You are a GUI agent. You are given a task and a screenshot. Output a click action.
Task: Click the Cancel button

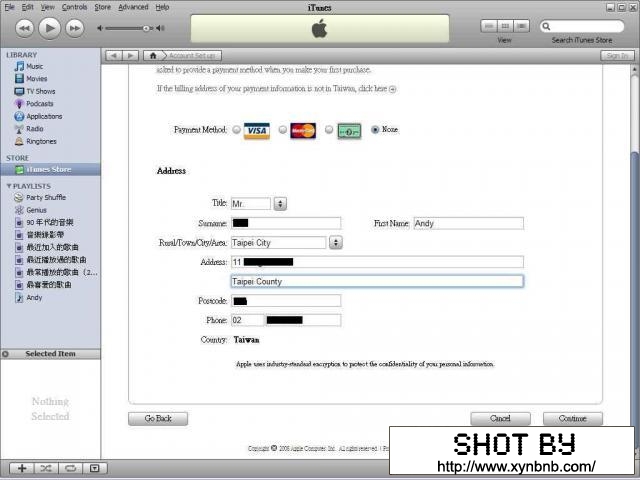click(x=500, y=419)
